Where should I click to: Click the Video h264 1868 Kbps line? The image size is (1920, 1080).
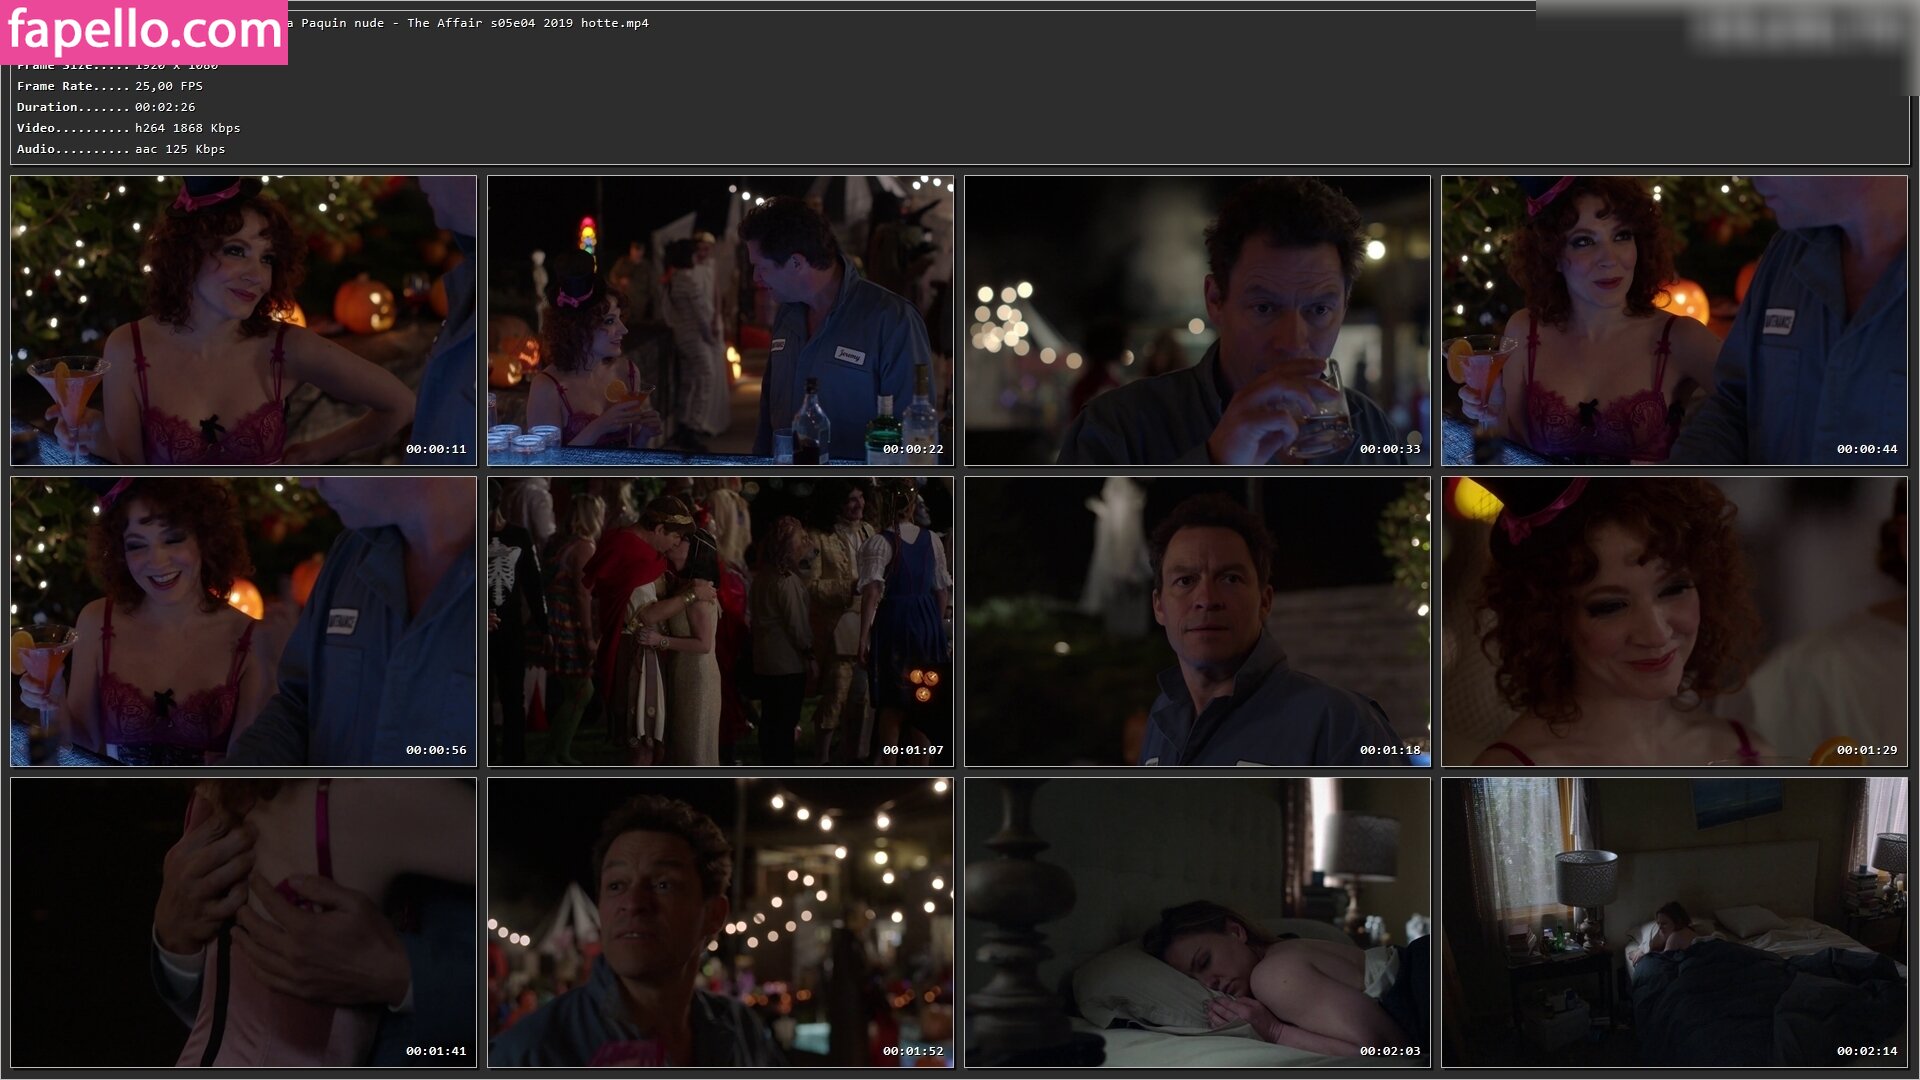[x=128, y=128]
